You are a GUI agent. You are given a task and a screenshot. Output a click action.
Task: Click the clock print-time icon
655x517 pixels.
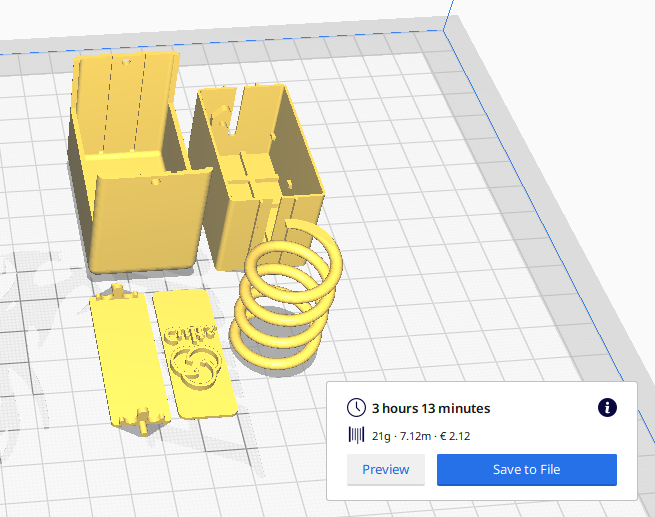pyautogui.click(x=356, y=408)
